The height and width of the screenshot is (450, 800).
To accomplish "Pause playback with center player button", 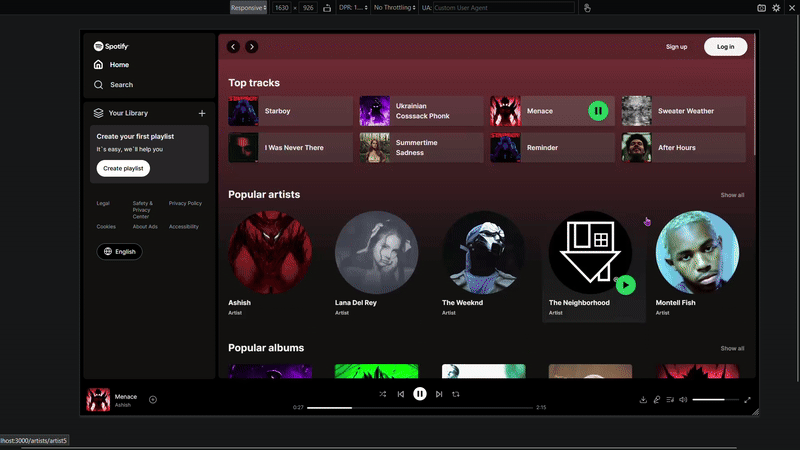I will (420, 394).
